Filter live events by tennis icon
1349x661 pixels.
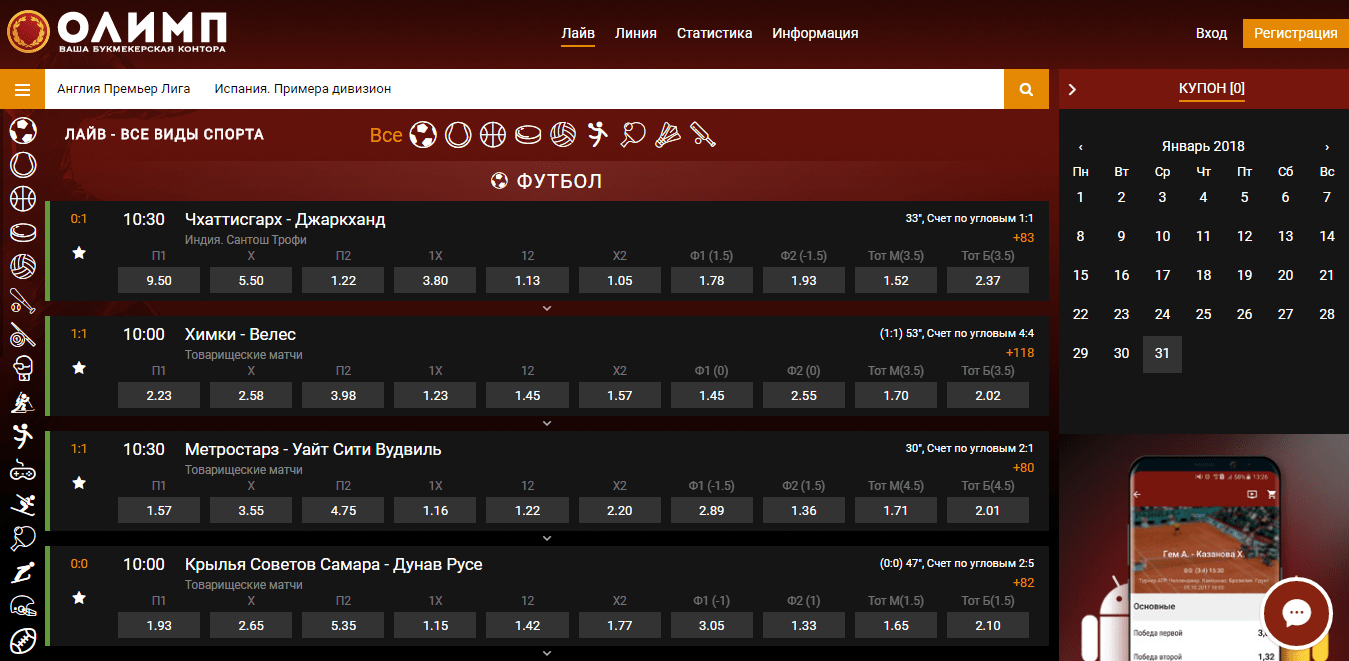tap(458, 134)
